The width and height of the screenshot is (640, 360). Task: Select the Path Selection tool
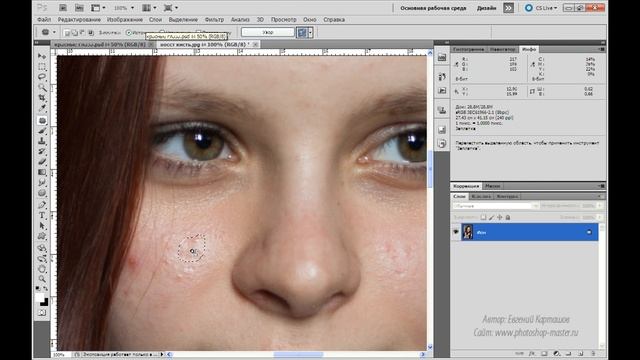click(x=42, y=226)
